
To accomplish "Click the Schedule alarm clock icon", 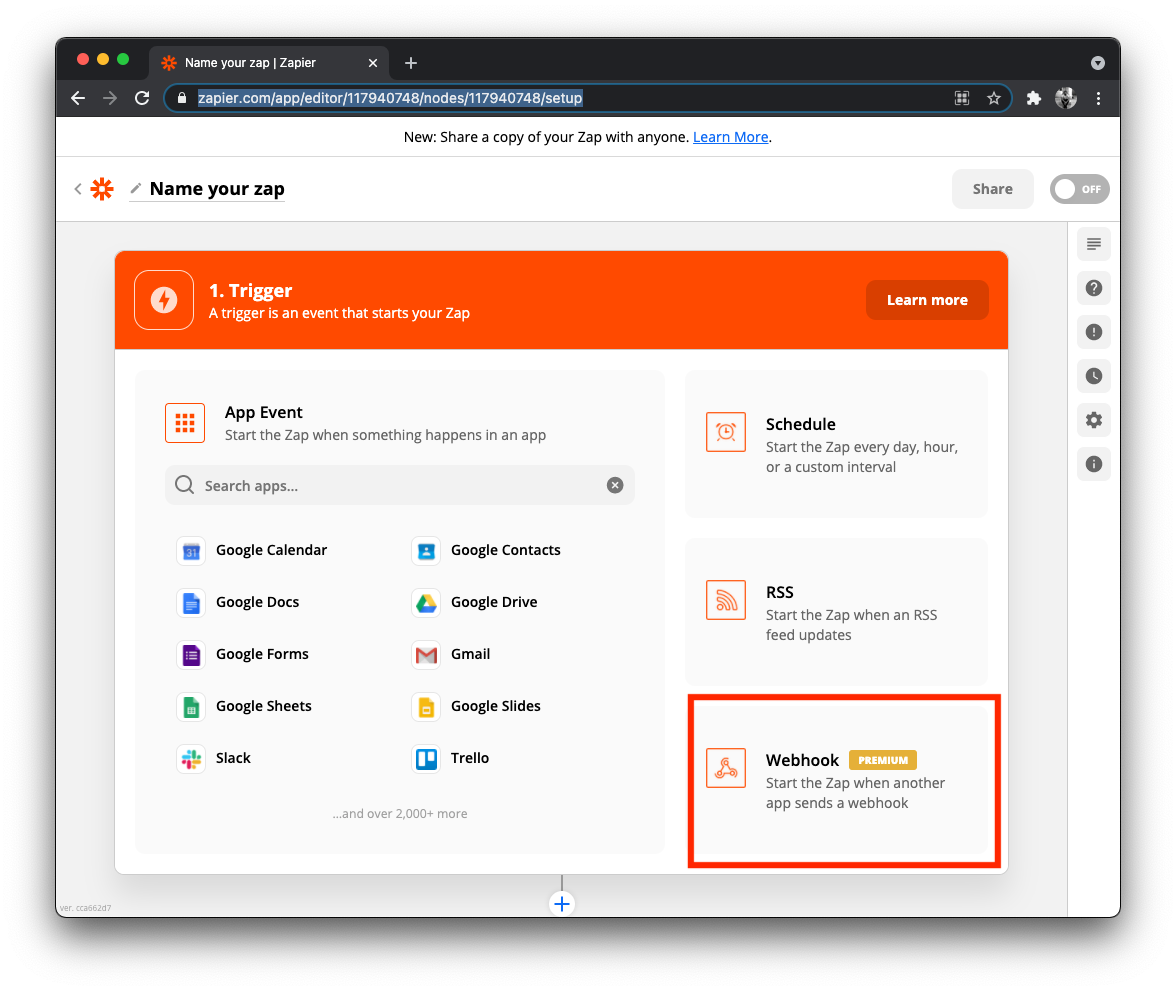I will point(726,432).
